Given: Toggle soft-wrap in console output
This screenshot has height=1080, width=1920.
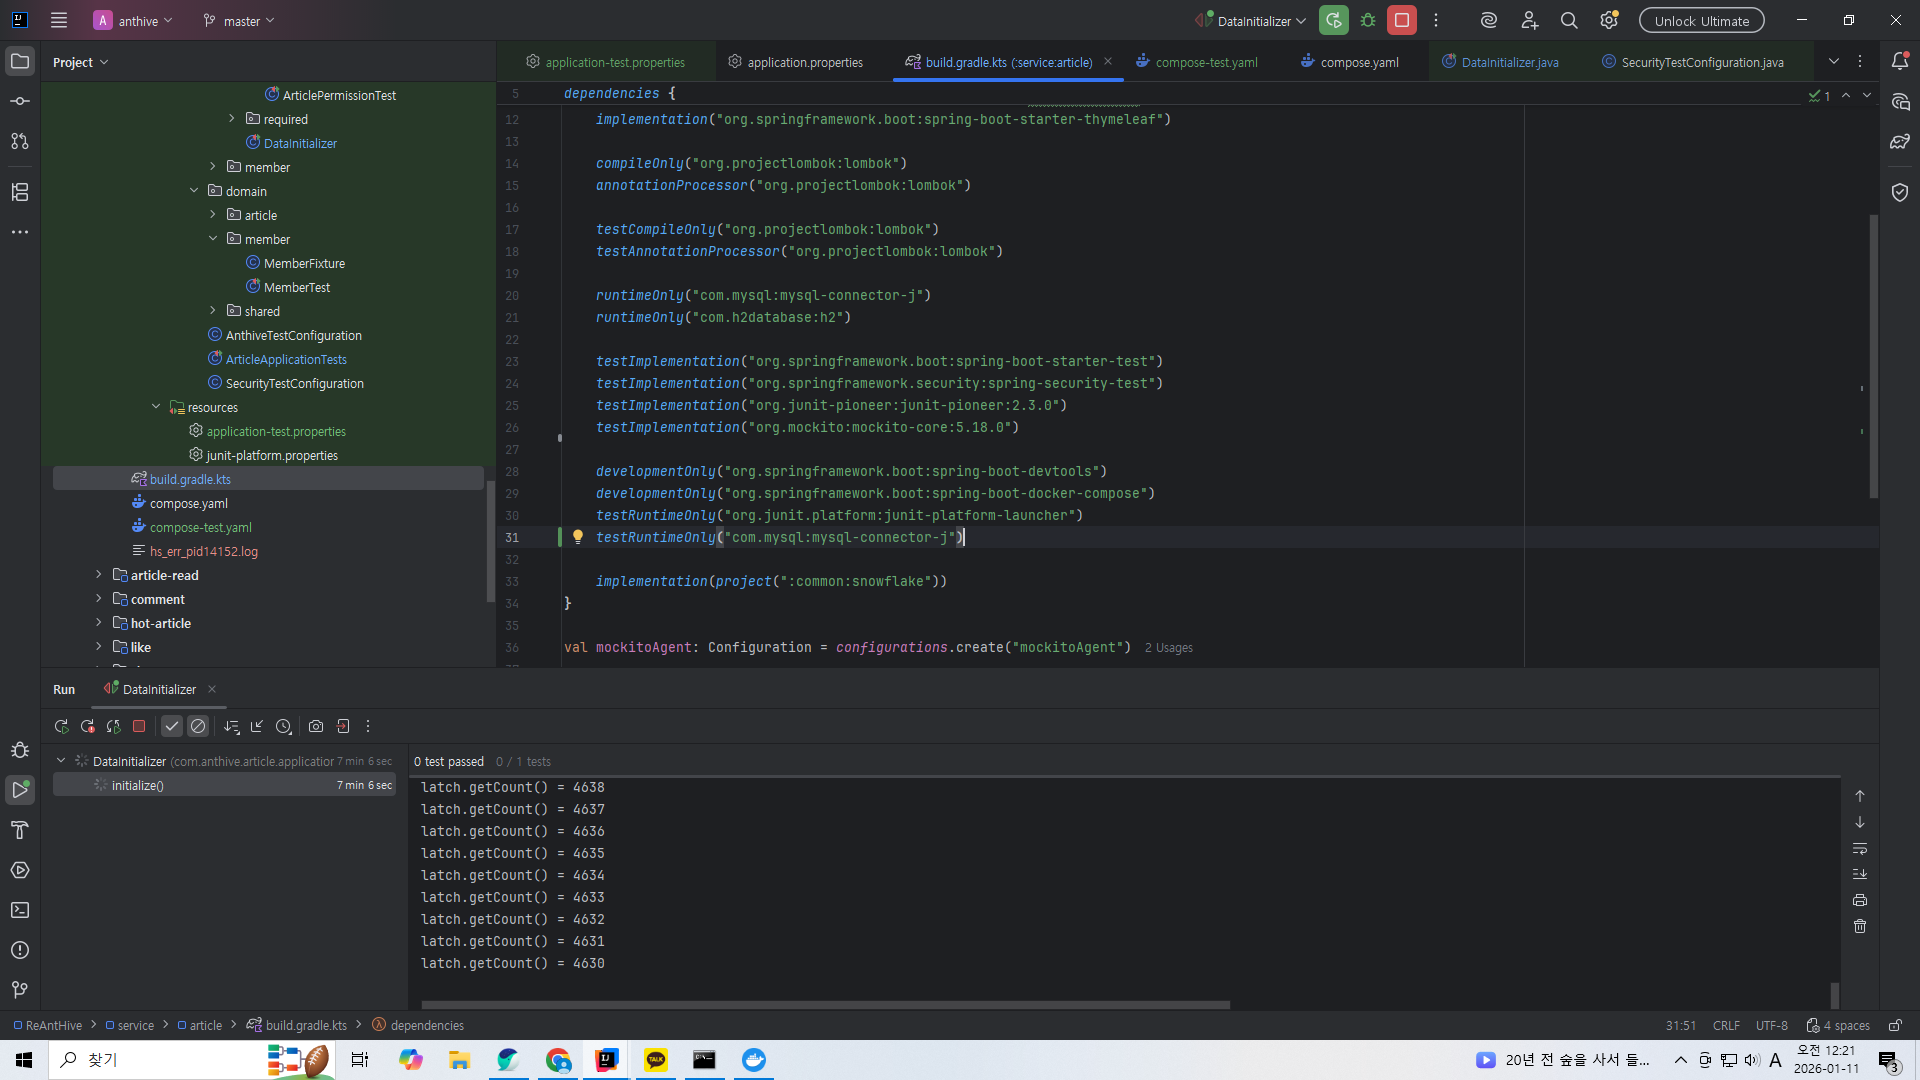Looking at the screenshot, I should 1860,848.
